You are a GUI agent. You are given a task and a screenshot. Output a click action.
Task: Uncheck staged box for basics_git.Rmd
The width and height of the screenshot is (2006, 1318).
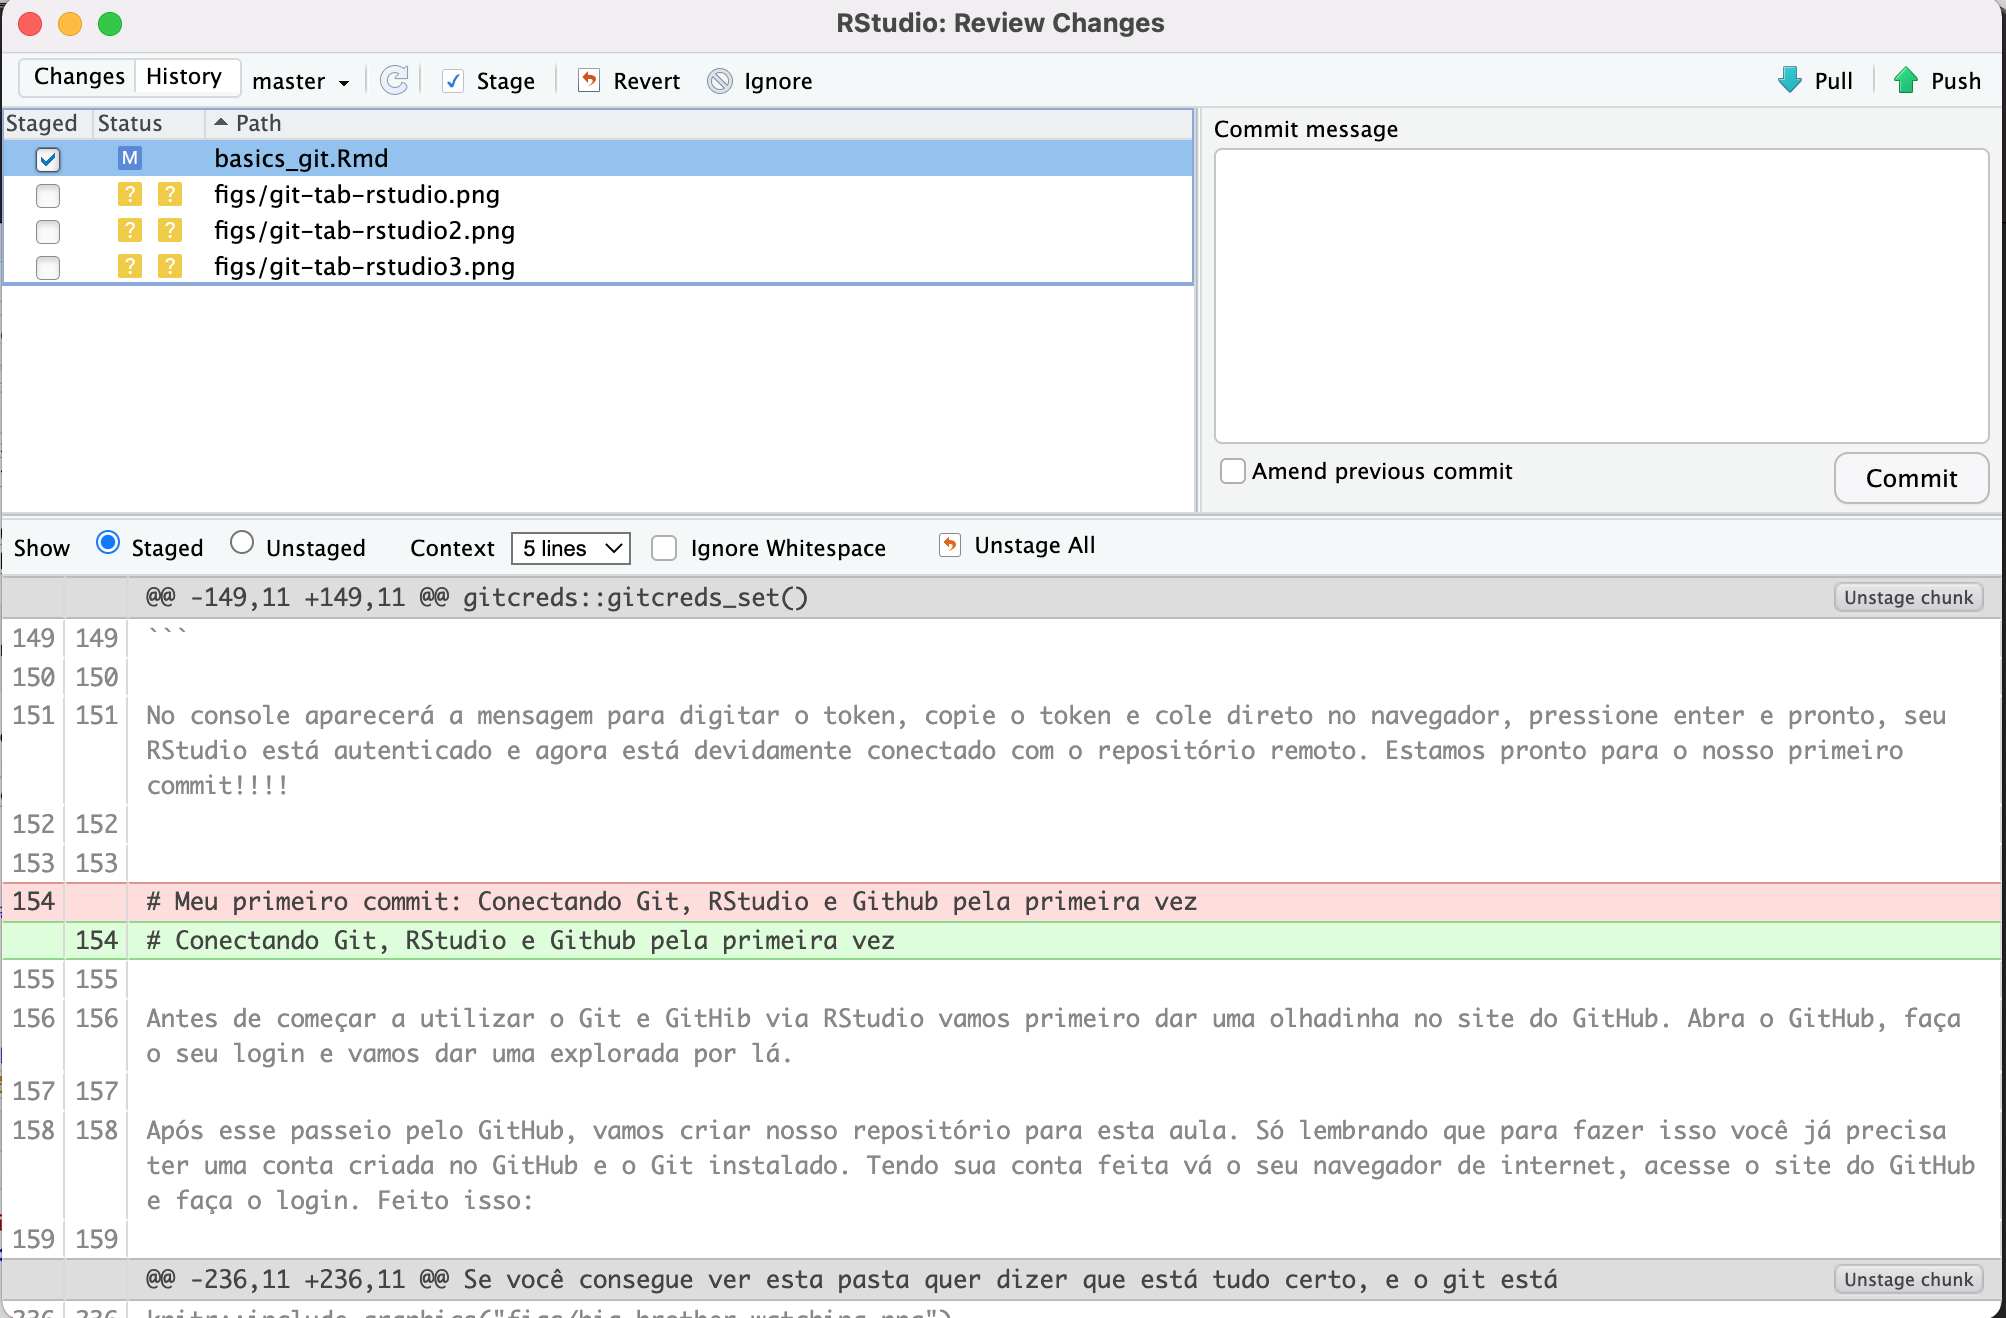point(48,159)
